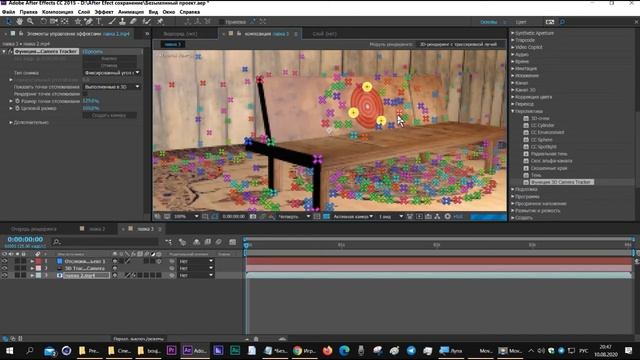
Task: Expand the Trapcode effects category
Action: pos(513,40)
